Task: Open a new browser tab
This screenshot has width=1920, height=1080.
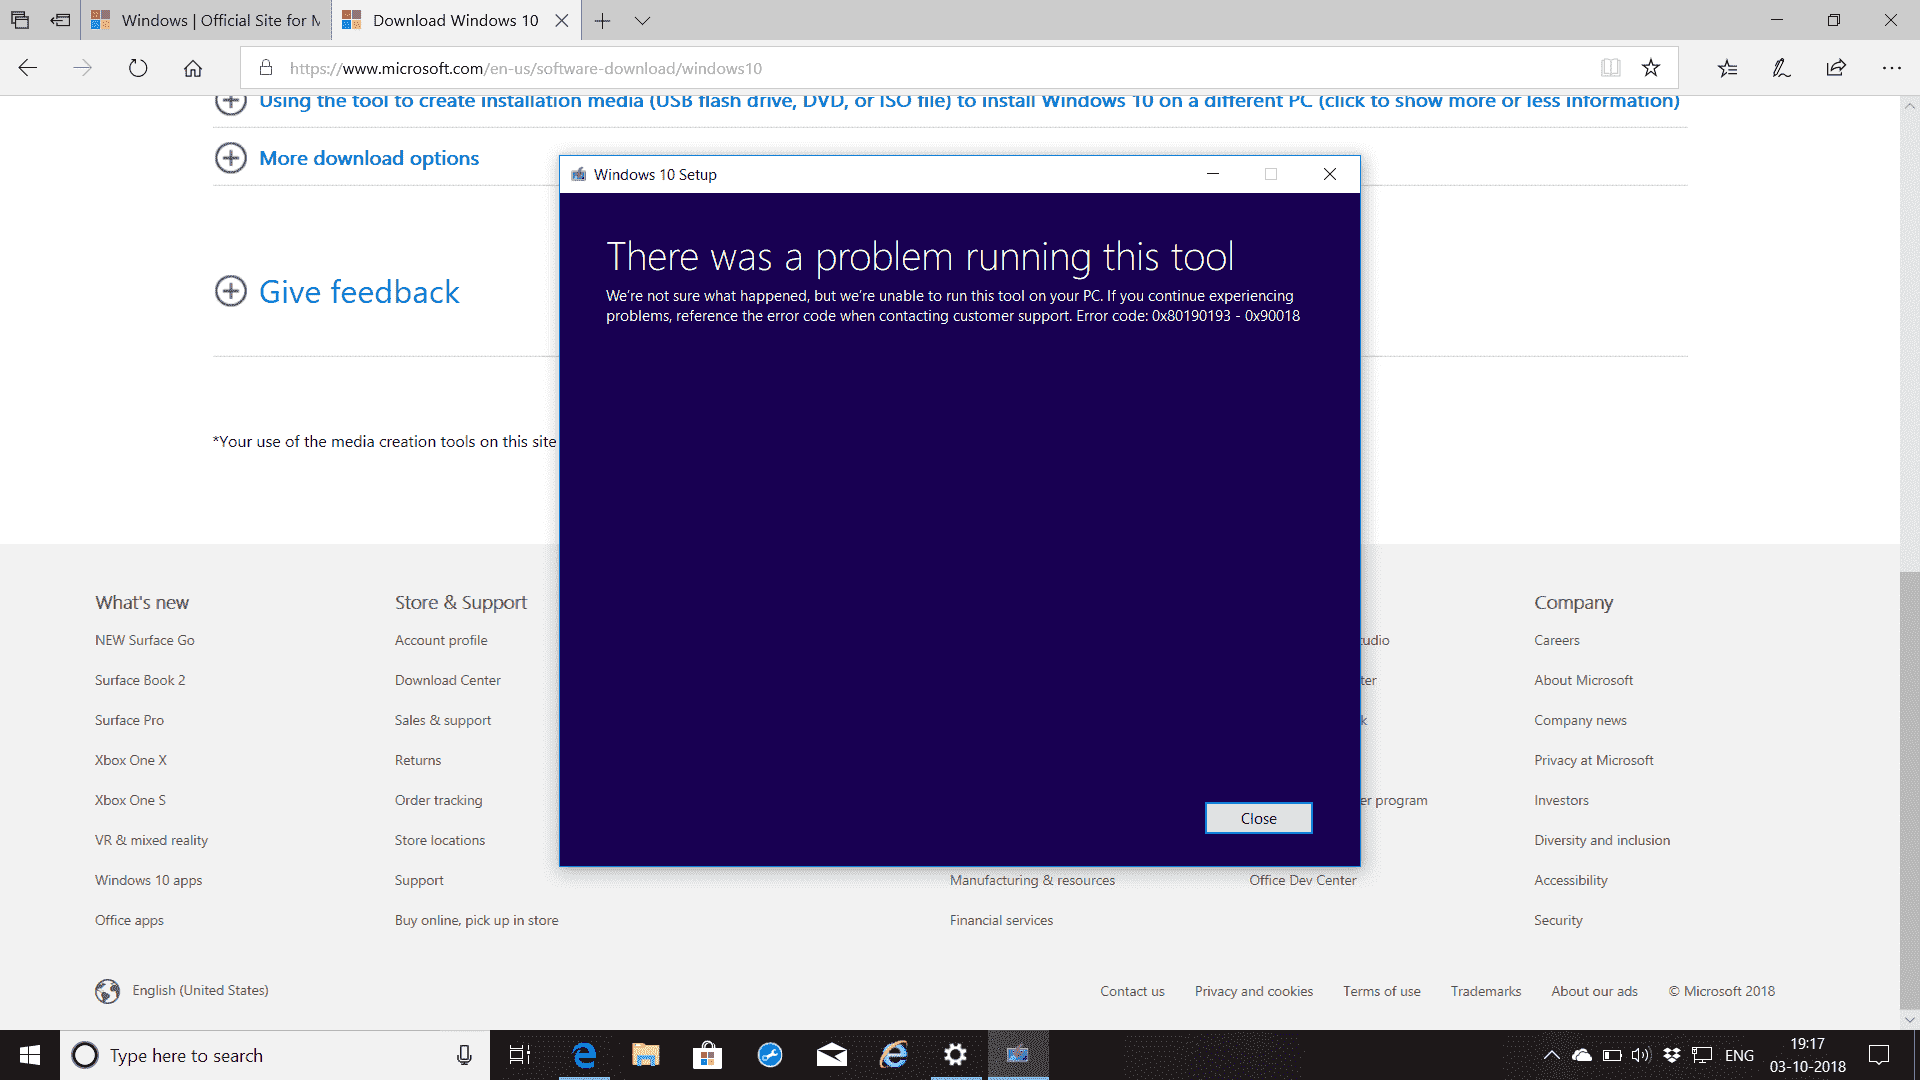Action: [602, 20]
